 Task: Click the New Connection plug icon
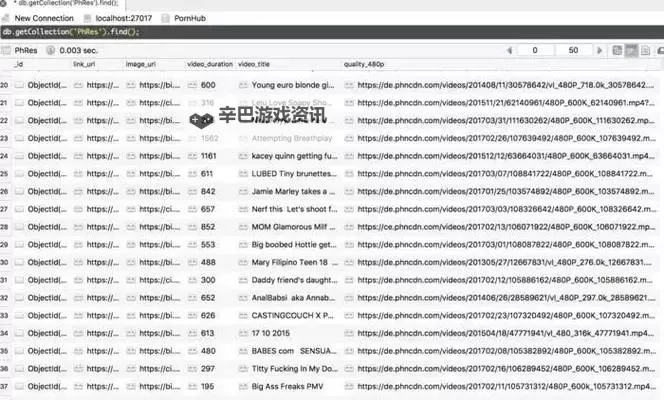7,18
